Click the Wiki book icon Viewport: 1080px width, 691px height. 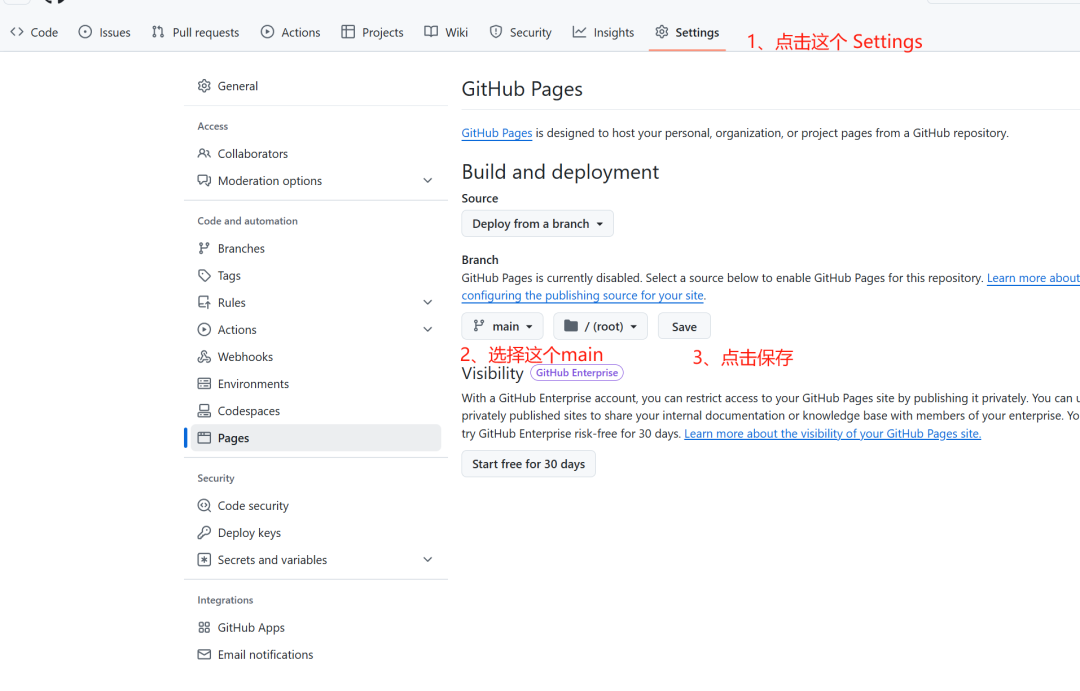pyautogui.click(x=431, y=32)
